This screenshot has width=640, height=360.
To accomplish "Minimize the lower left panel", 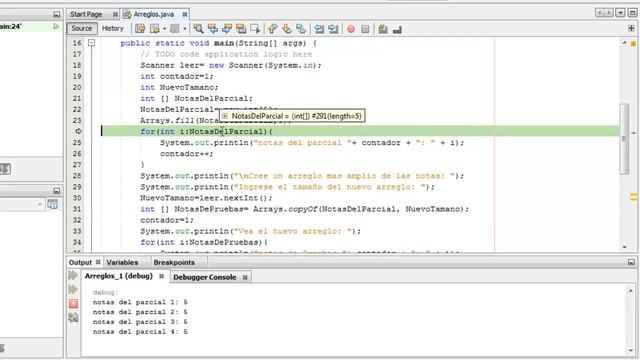I will (x=56, y=191).
